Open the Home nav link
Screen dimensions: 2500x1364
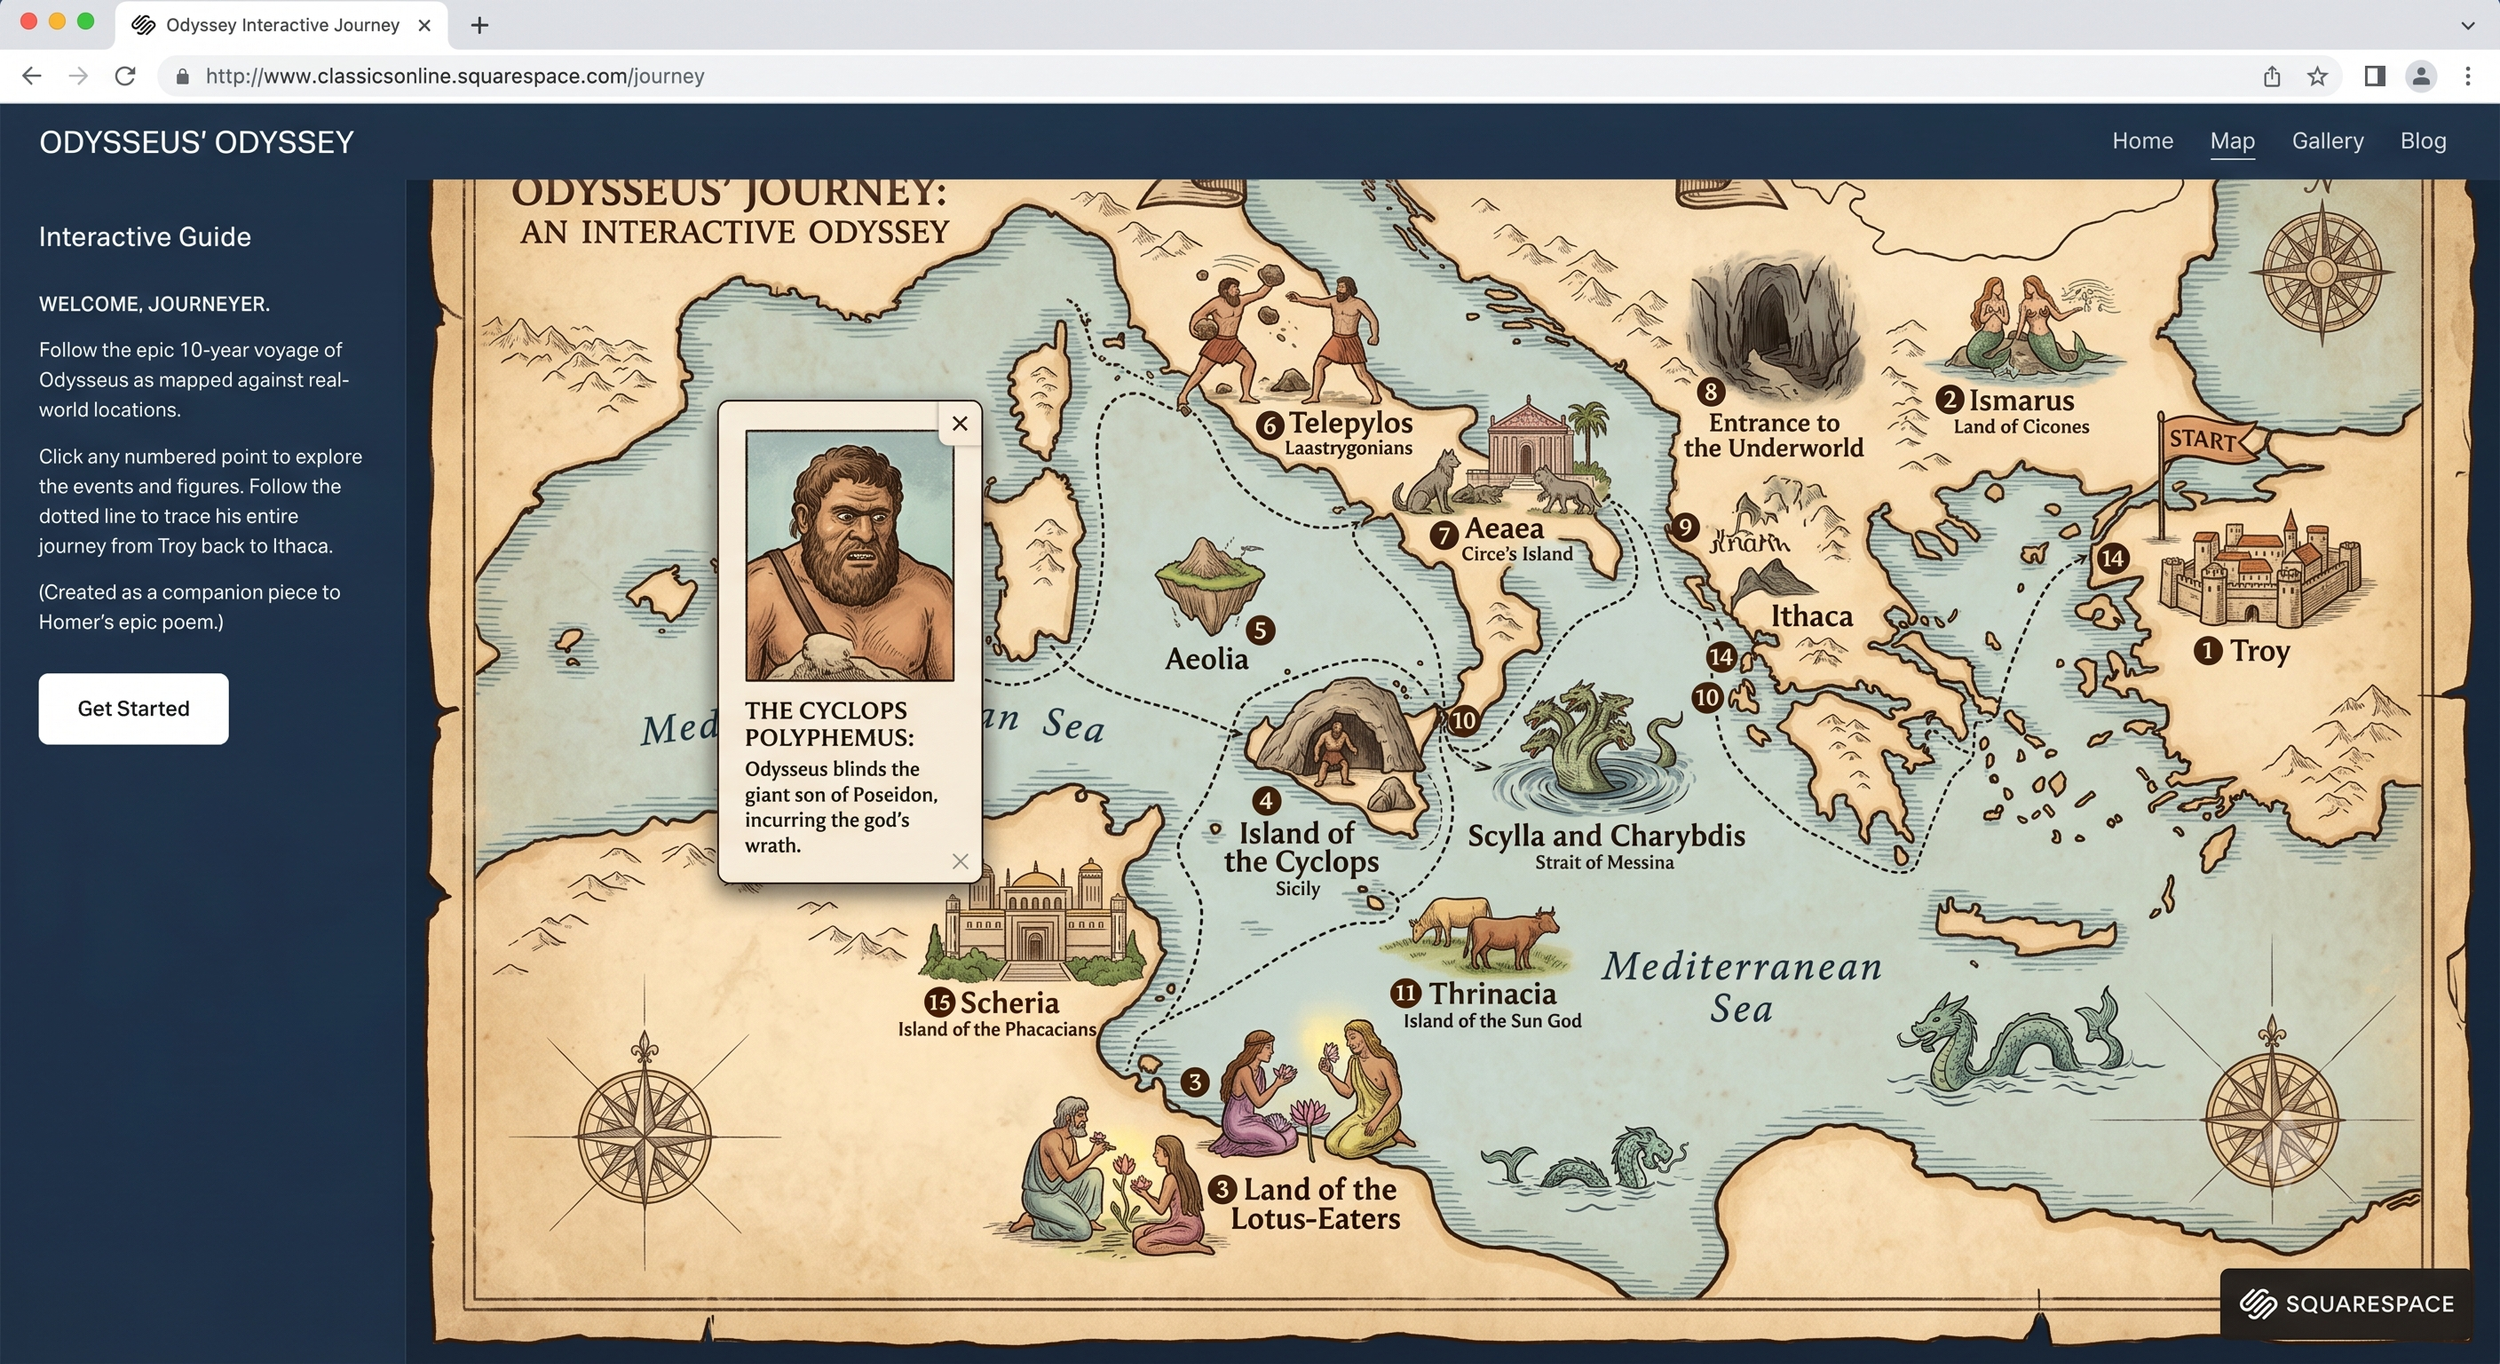pos(2142,141)
